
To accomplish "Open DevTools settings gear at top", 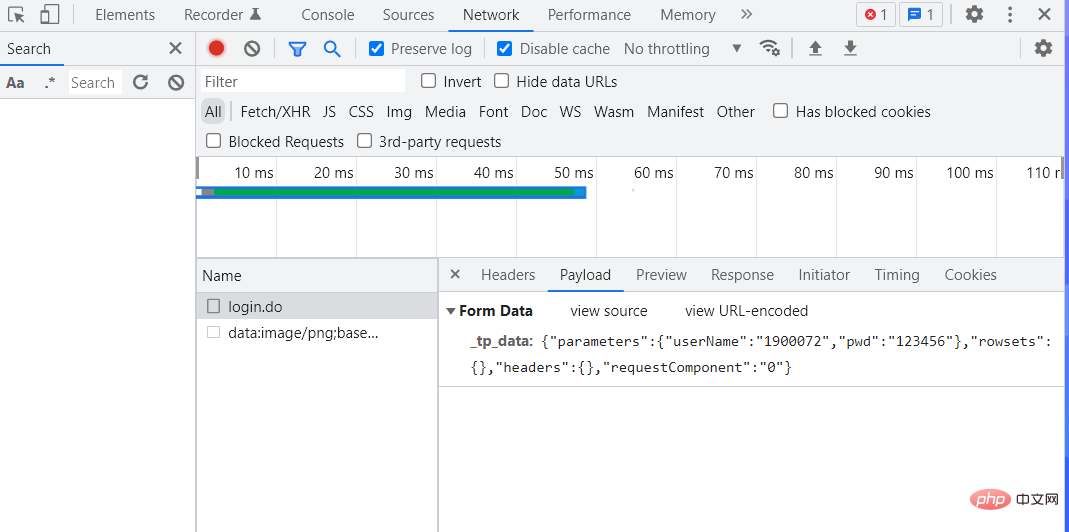I will (x=974, y=14).
